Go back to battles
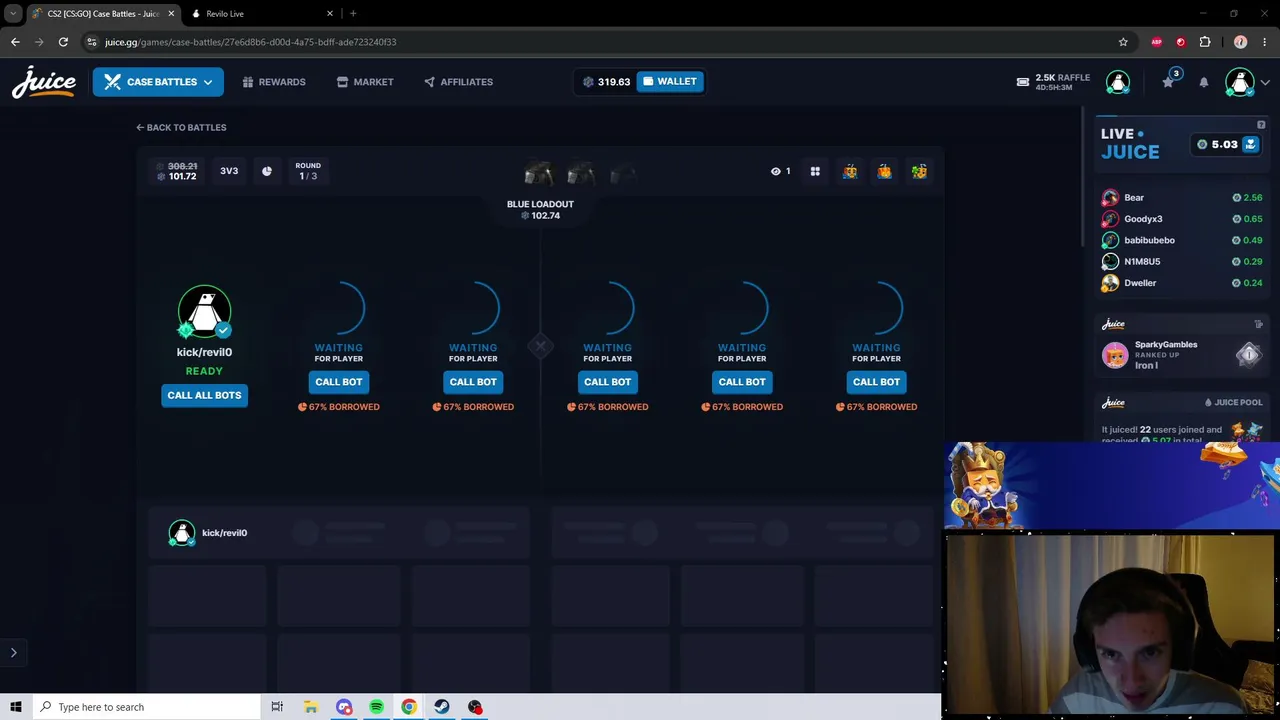Viewport: 1280px width, 720px height. click(181, 127)
